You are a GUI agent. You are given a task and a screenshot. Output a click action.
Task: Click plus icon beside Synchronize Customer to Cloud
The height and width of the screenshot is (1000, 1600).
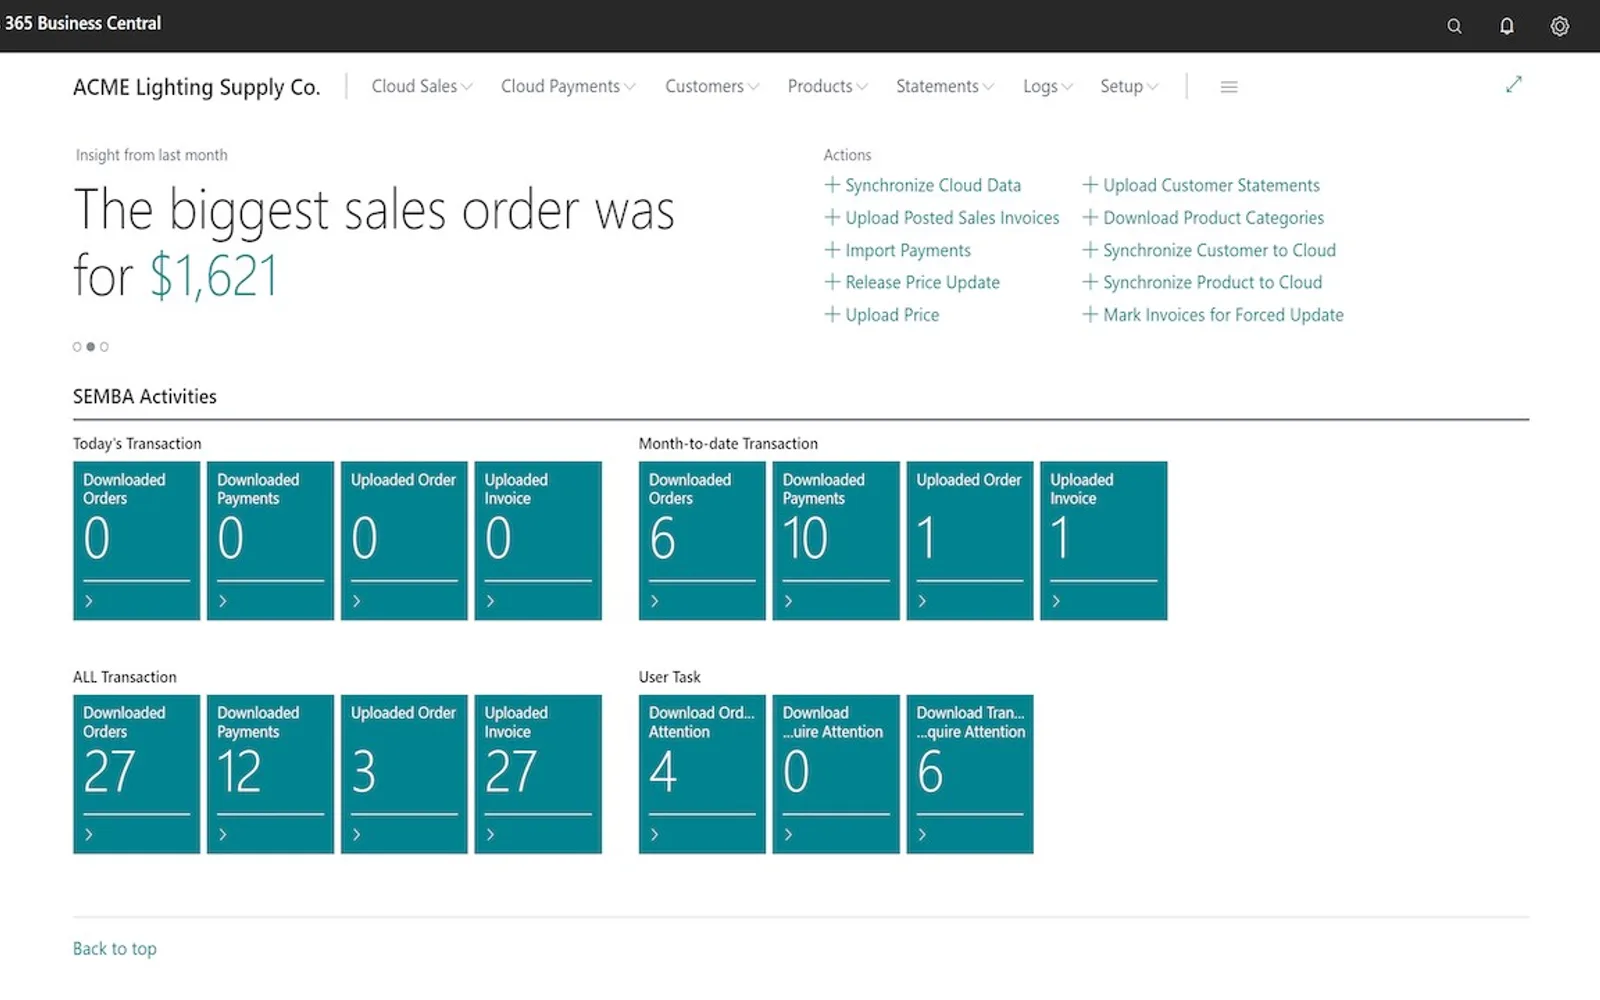pos(1090,250)
